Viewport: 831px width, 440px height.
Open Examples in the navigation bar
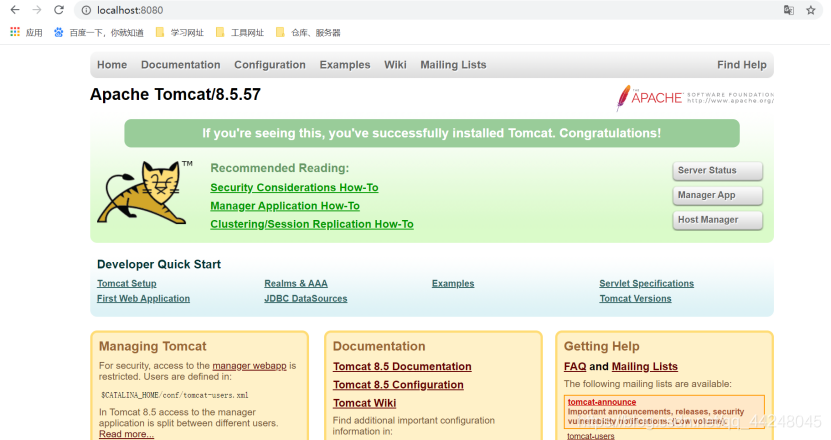345,65
